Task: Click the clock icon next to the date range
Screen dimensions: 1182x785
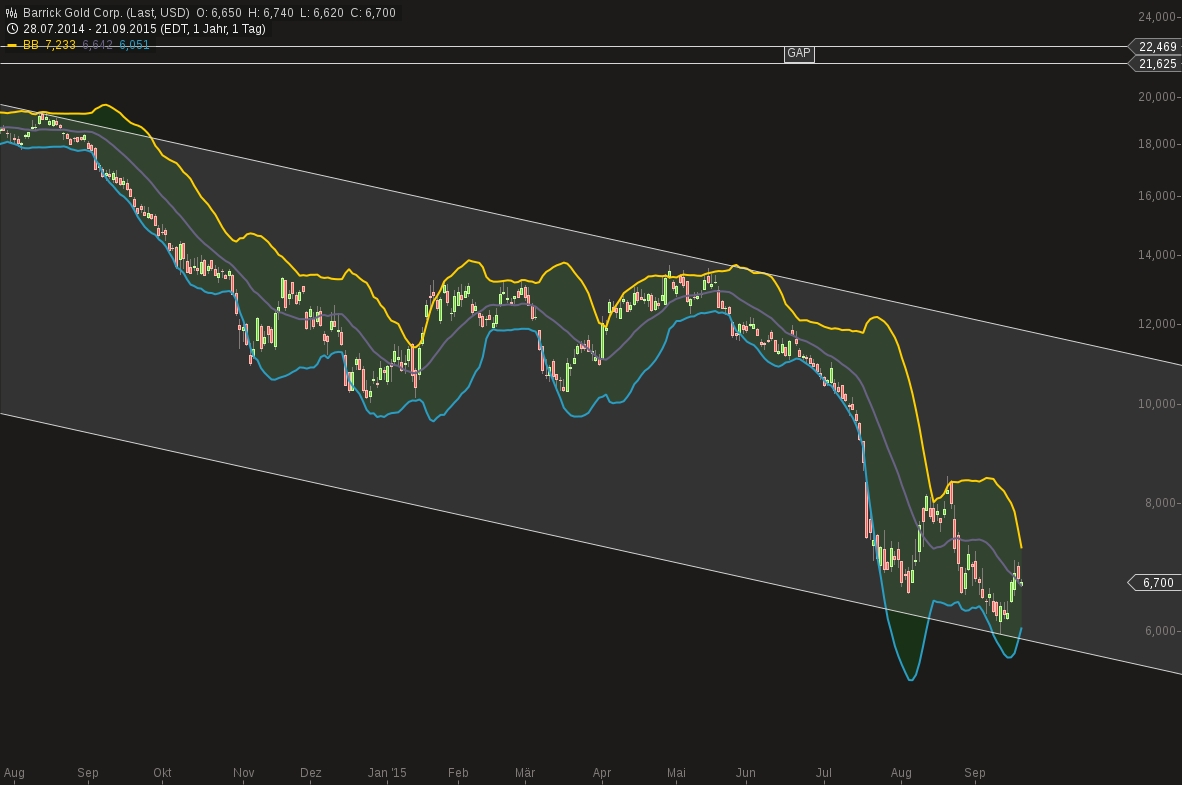Action: (11, 28)
